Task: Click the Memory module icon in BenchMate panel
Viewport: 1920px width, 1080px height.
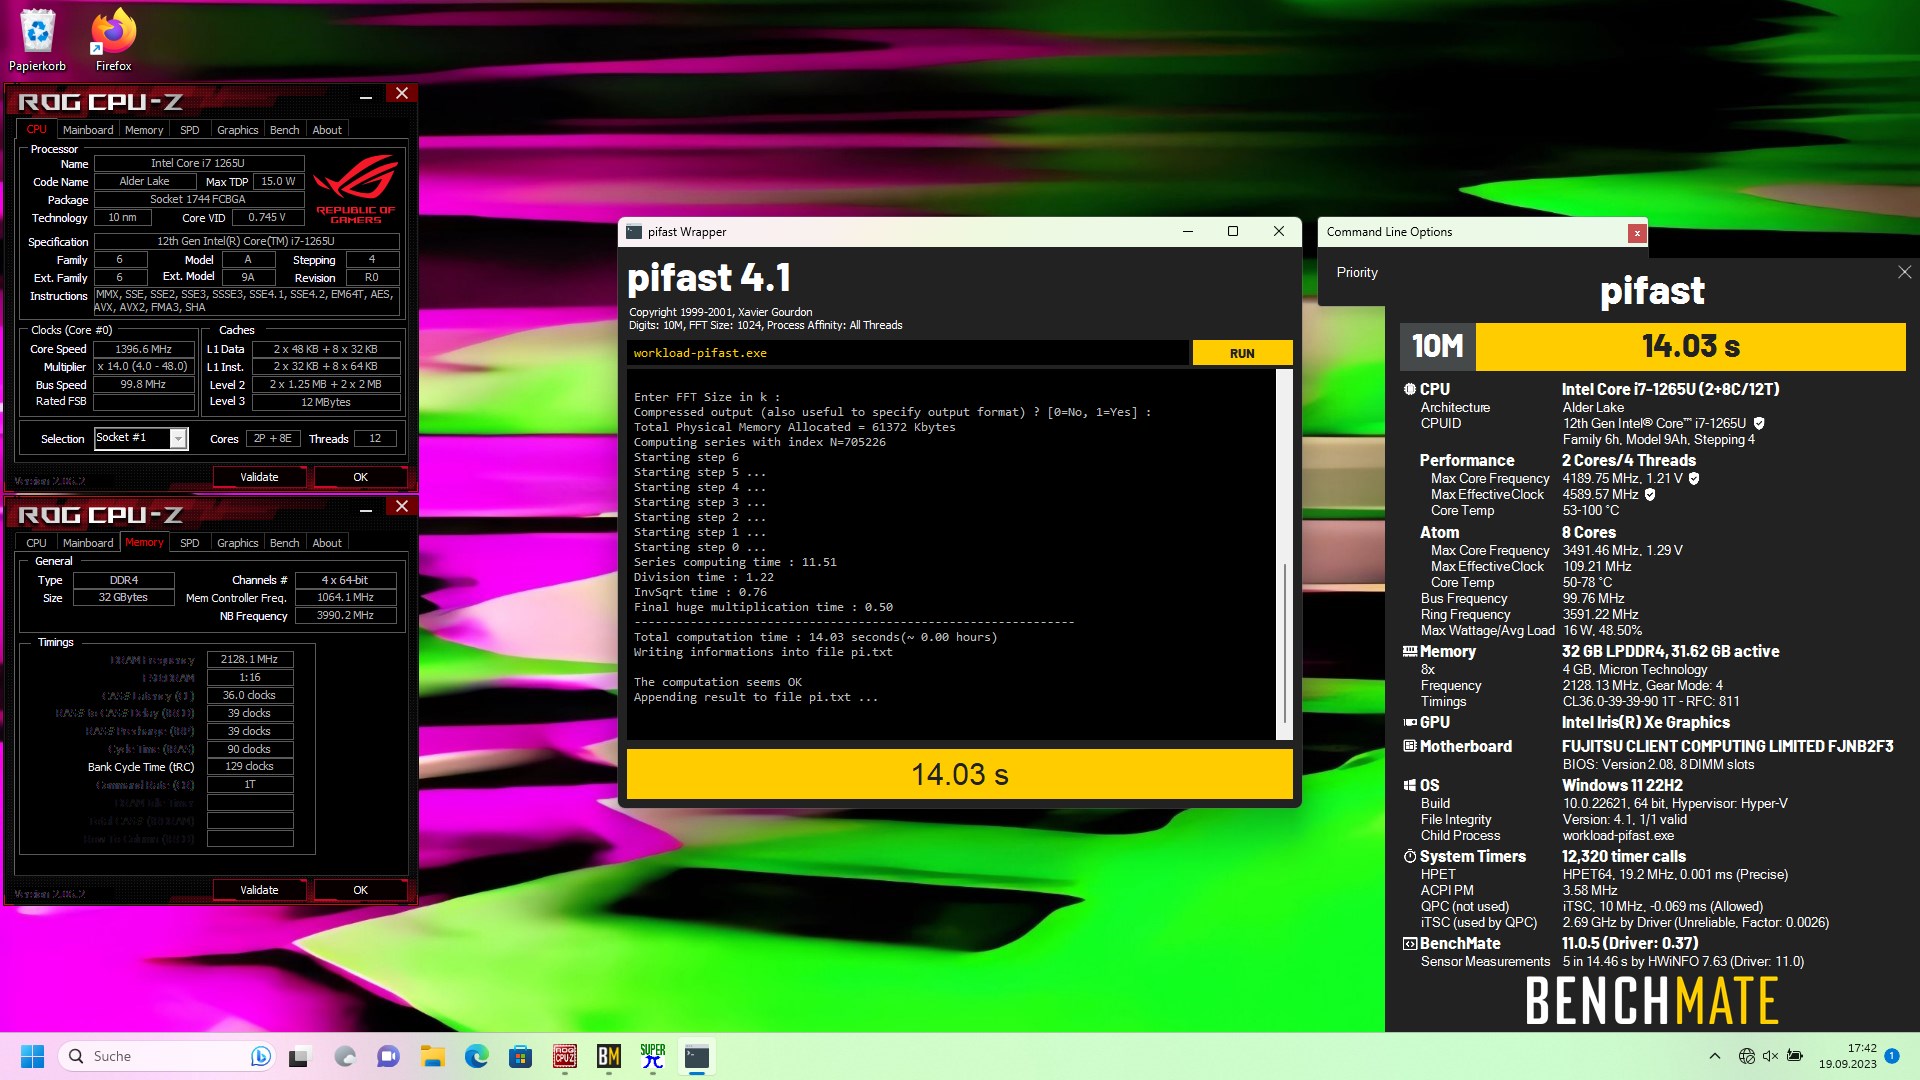Action: click(x=1410, y=651)
